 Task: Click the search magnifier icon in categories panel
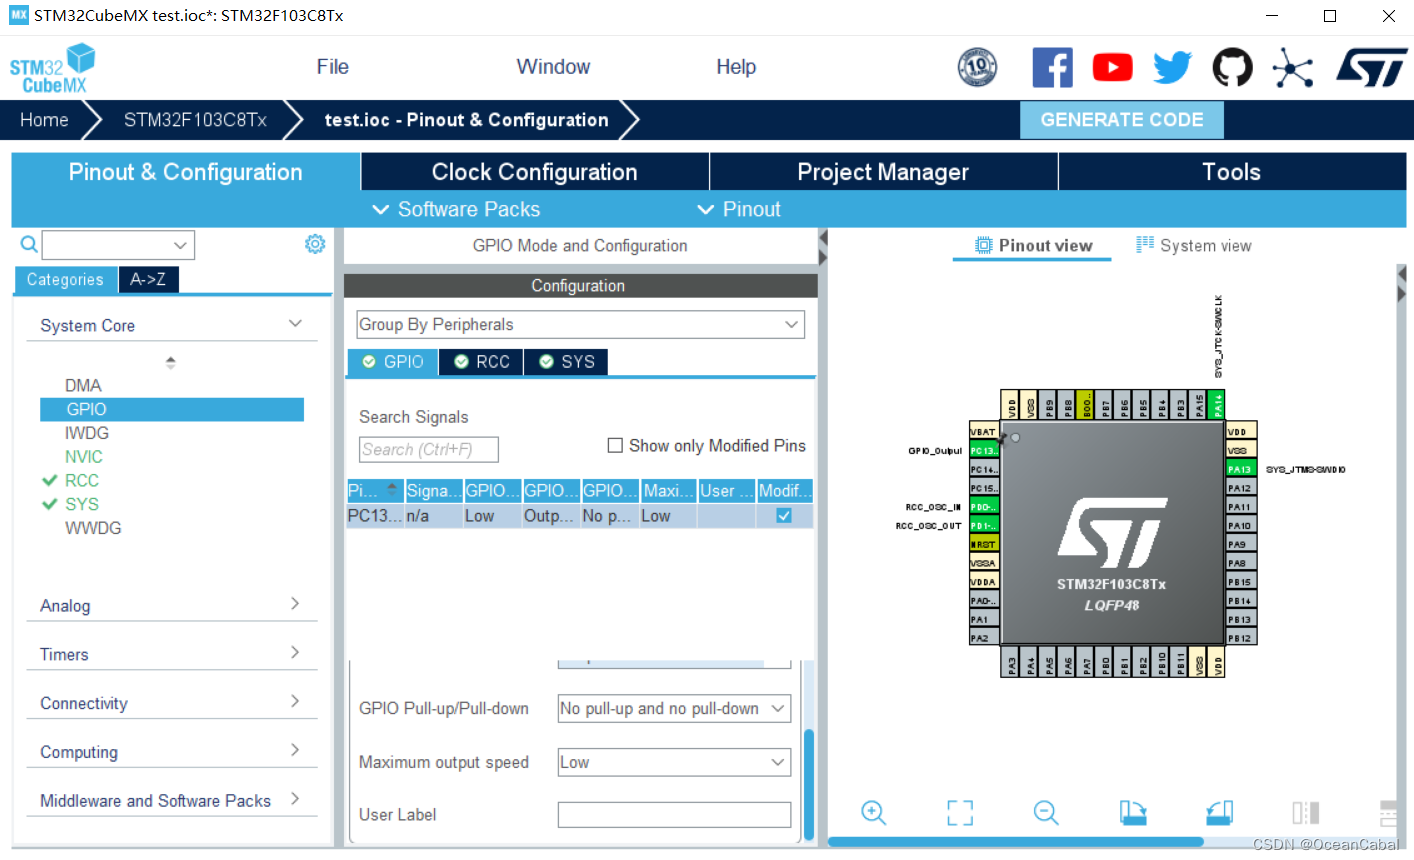[x=29, y=244]
